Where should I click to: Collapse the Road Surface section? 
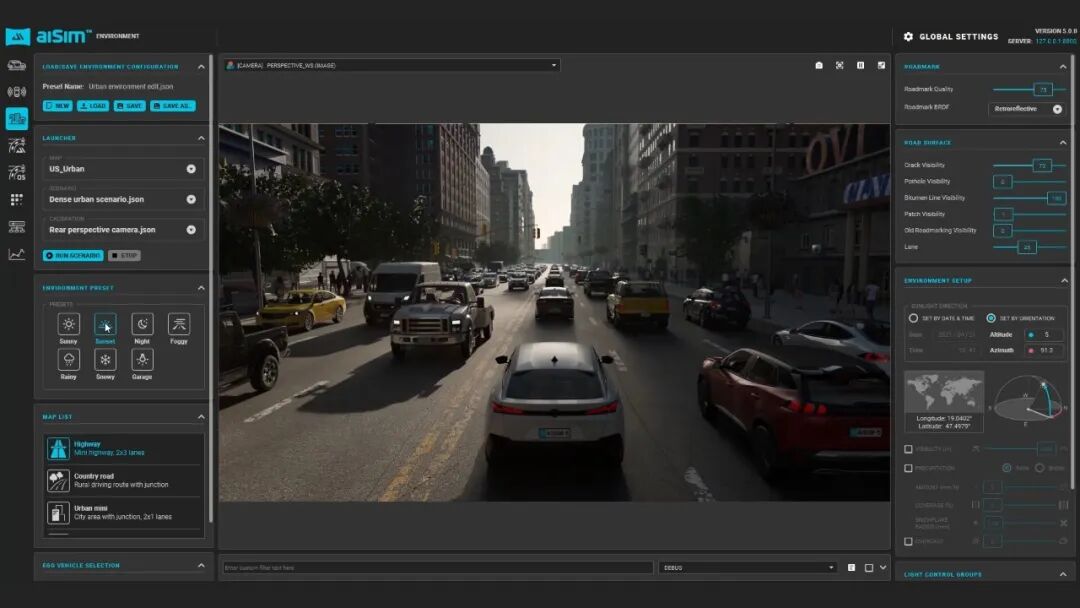[x=1063, y=143]
